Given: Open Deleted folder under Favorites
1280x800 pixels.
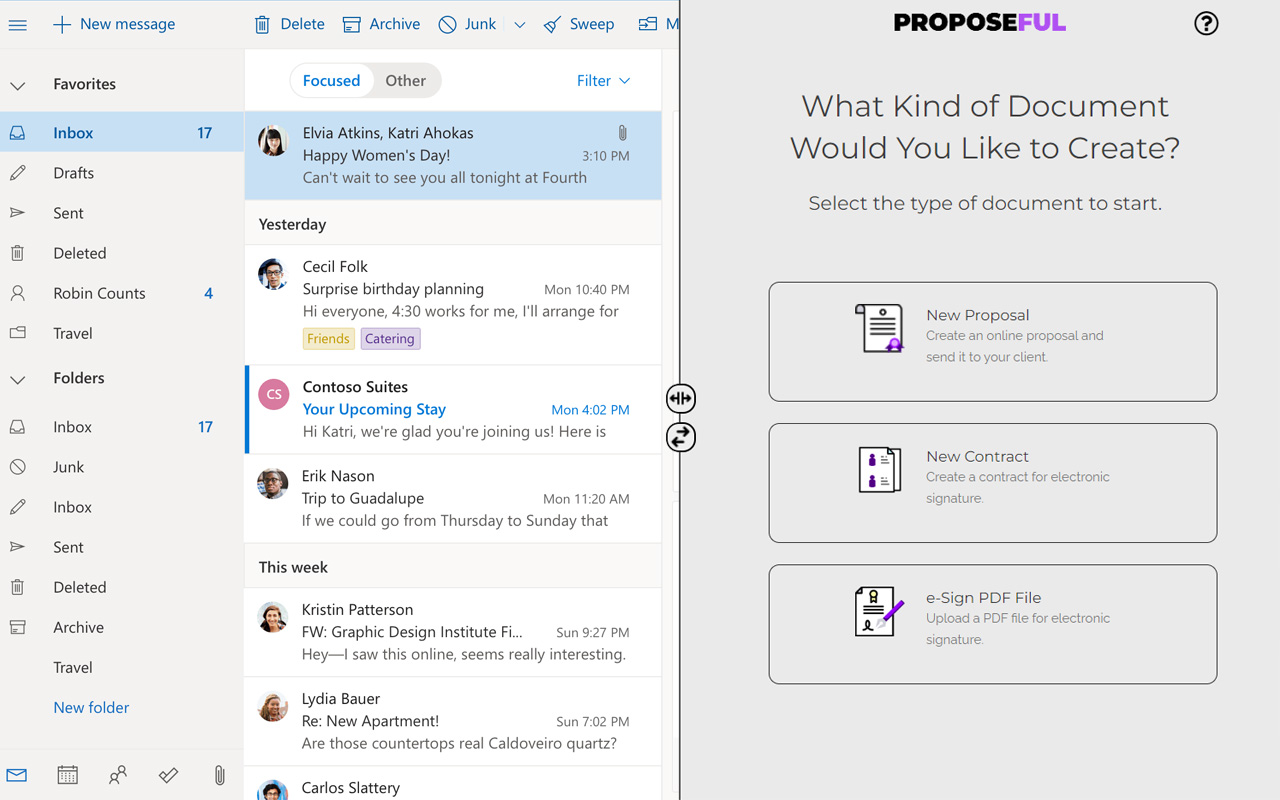Looking at the screenshot, I should click(x=122, y=253).
